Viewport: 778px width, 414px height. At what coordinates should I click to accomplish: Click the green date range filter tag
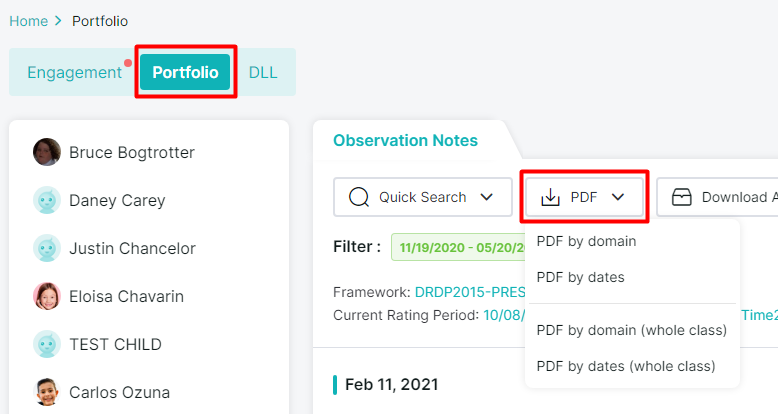pos(455,246)
